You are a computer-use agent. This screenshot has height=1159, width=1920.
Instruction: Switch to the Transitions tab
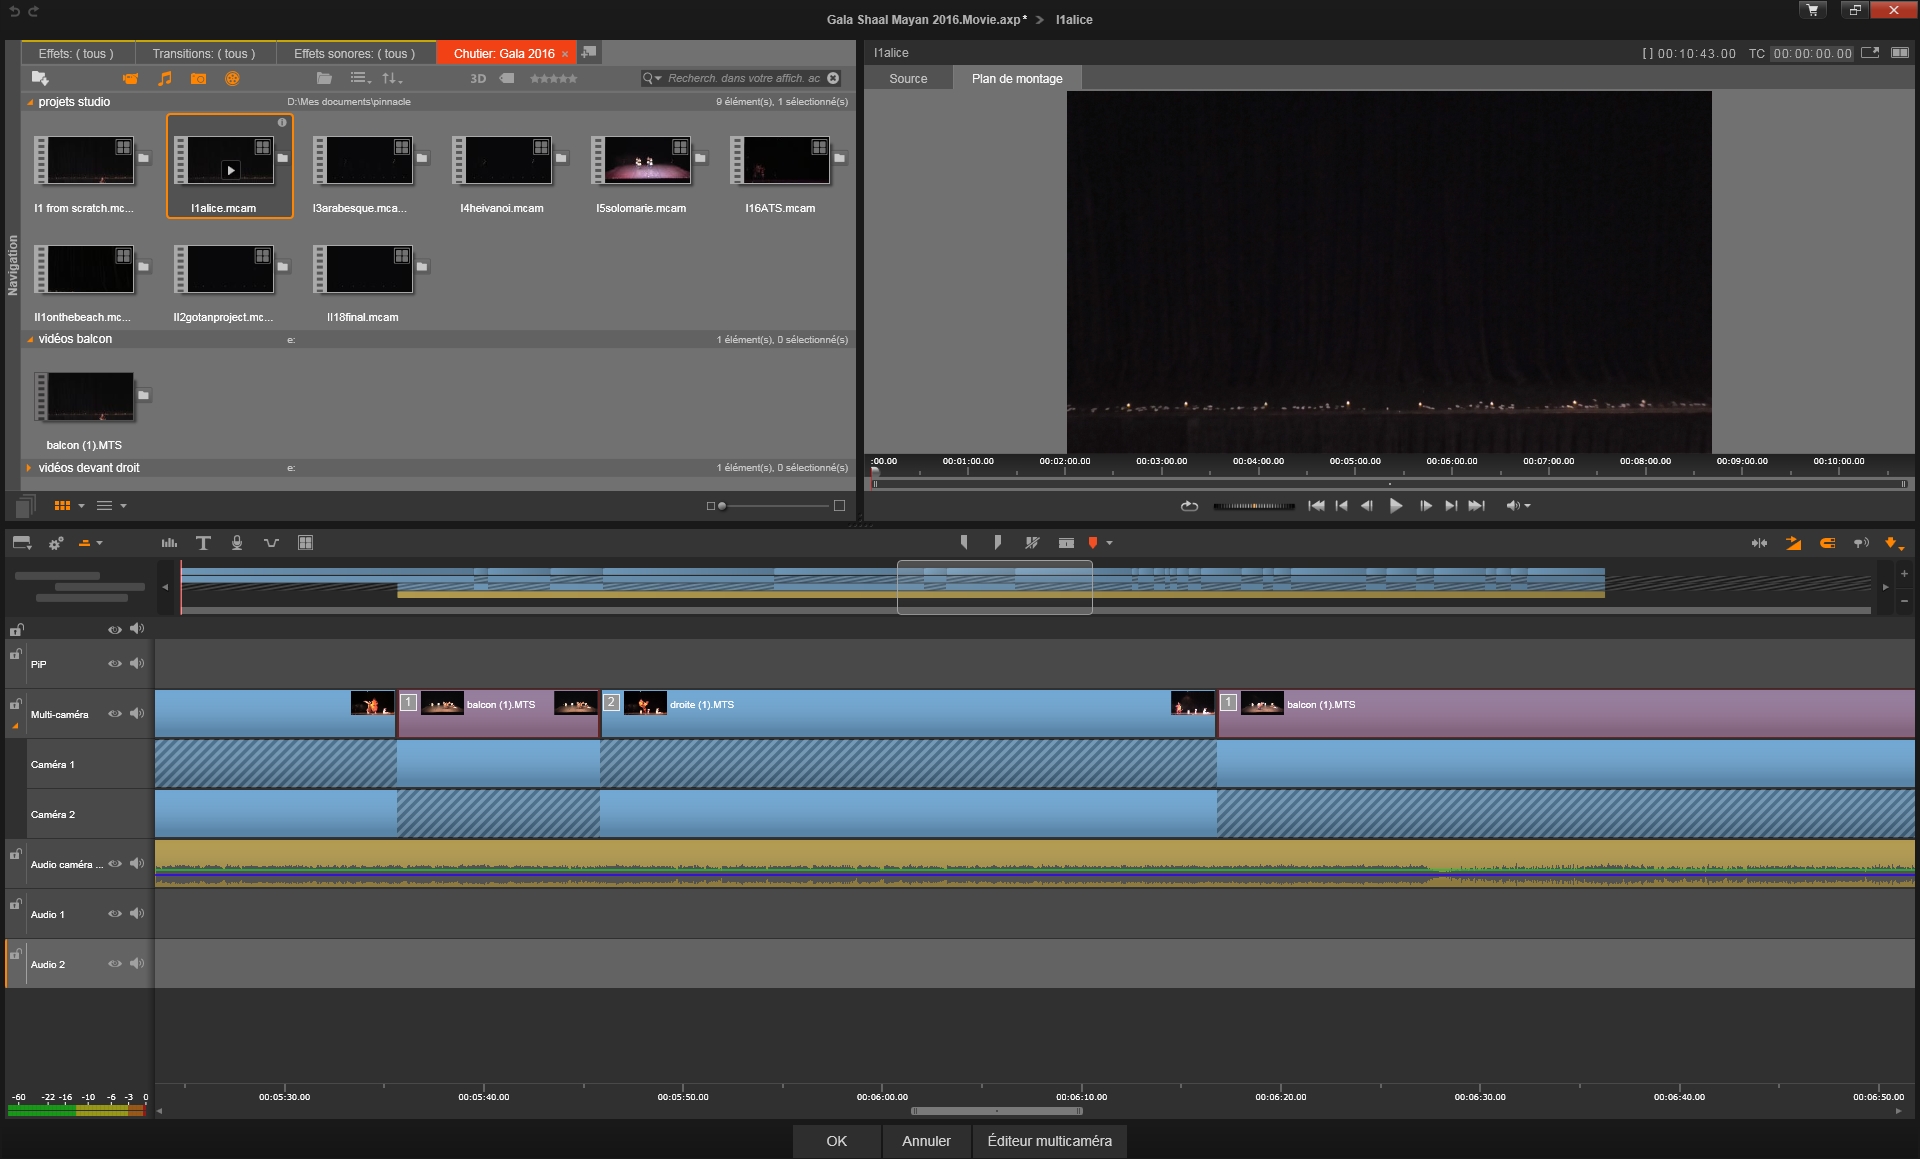pos(204,53)
